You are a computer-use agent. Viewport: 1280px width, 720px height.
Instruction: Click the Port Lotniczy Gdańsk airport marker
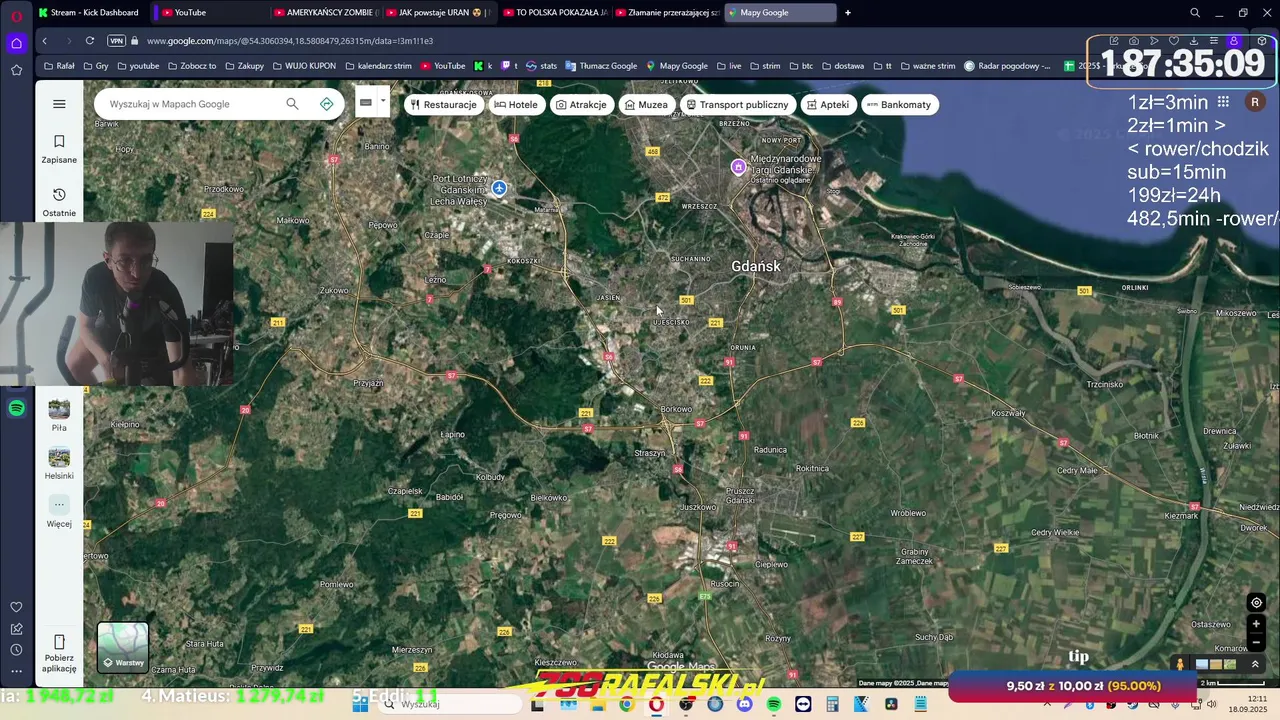coord(499,188)
